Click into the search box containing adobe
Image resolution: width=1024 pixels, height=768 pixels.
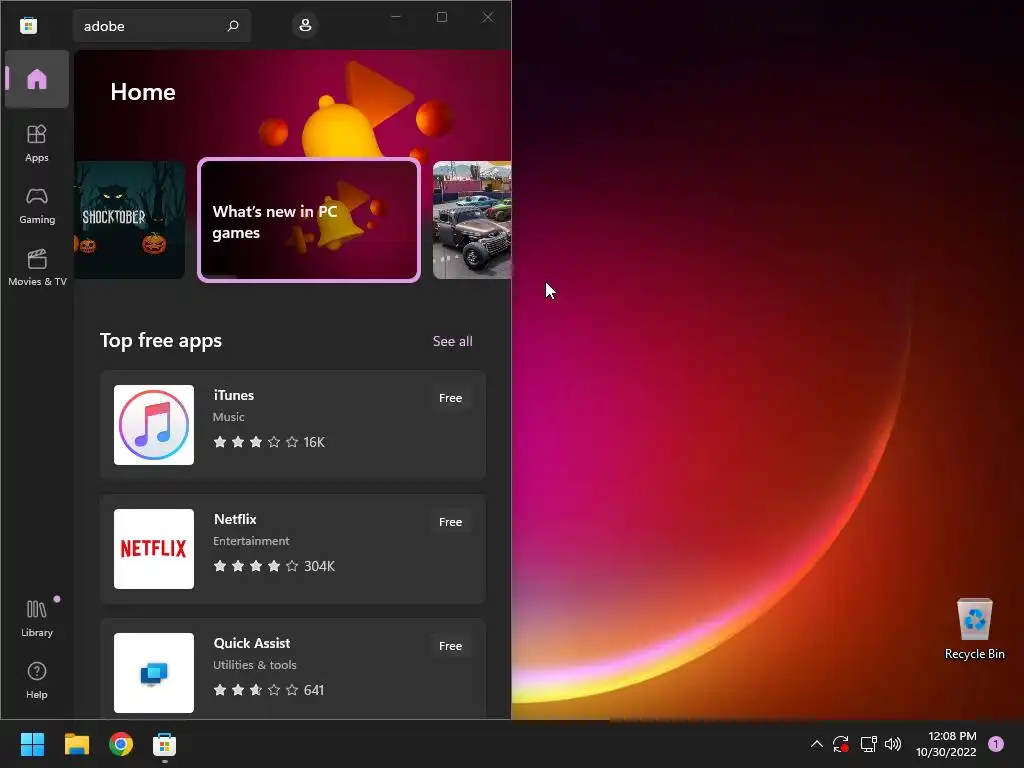point(161,26)
